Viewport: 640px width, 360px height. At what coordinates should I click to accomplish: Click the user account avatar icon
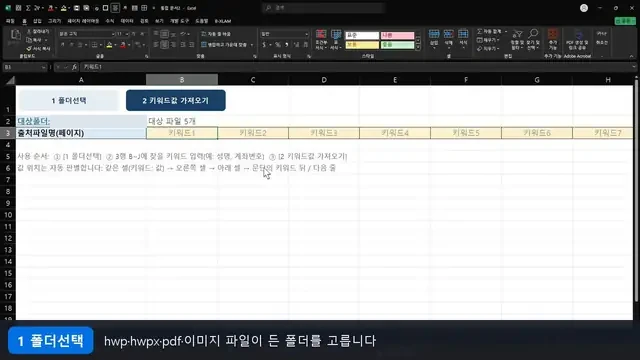pos(584,8)
